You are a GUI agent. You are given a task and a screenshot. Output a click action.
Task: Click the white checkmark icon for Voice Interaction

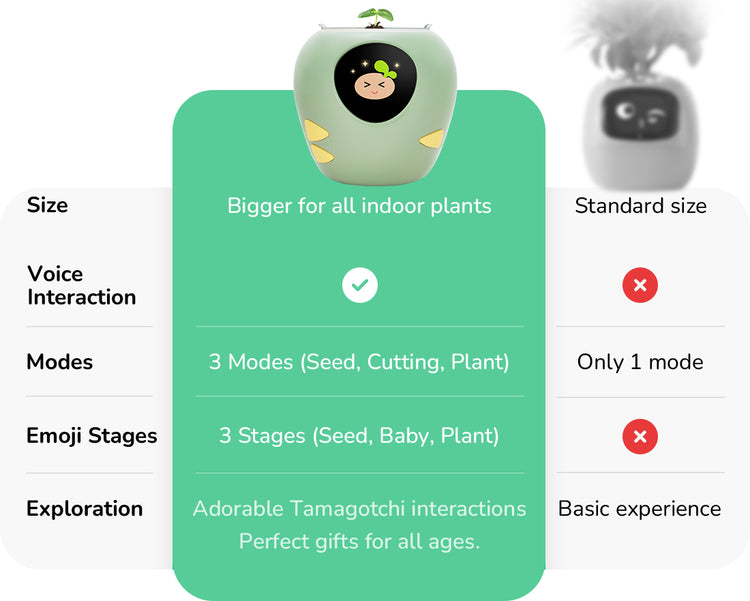click(x=360, y=285)
